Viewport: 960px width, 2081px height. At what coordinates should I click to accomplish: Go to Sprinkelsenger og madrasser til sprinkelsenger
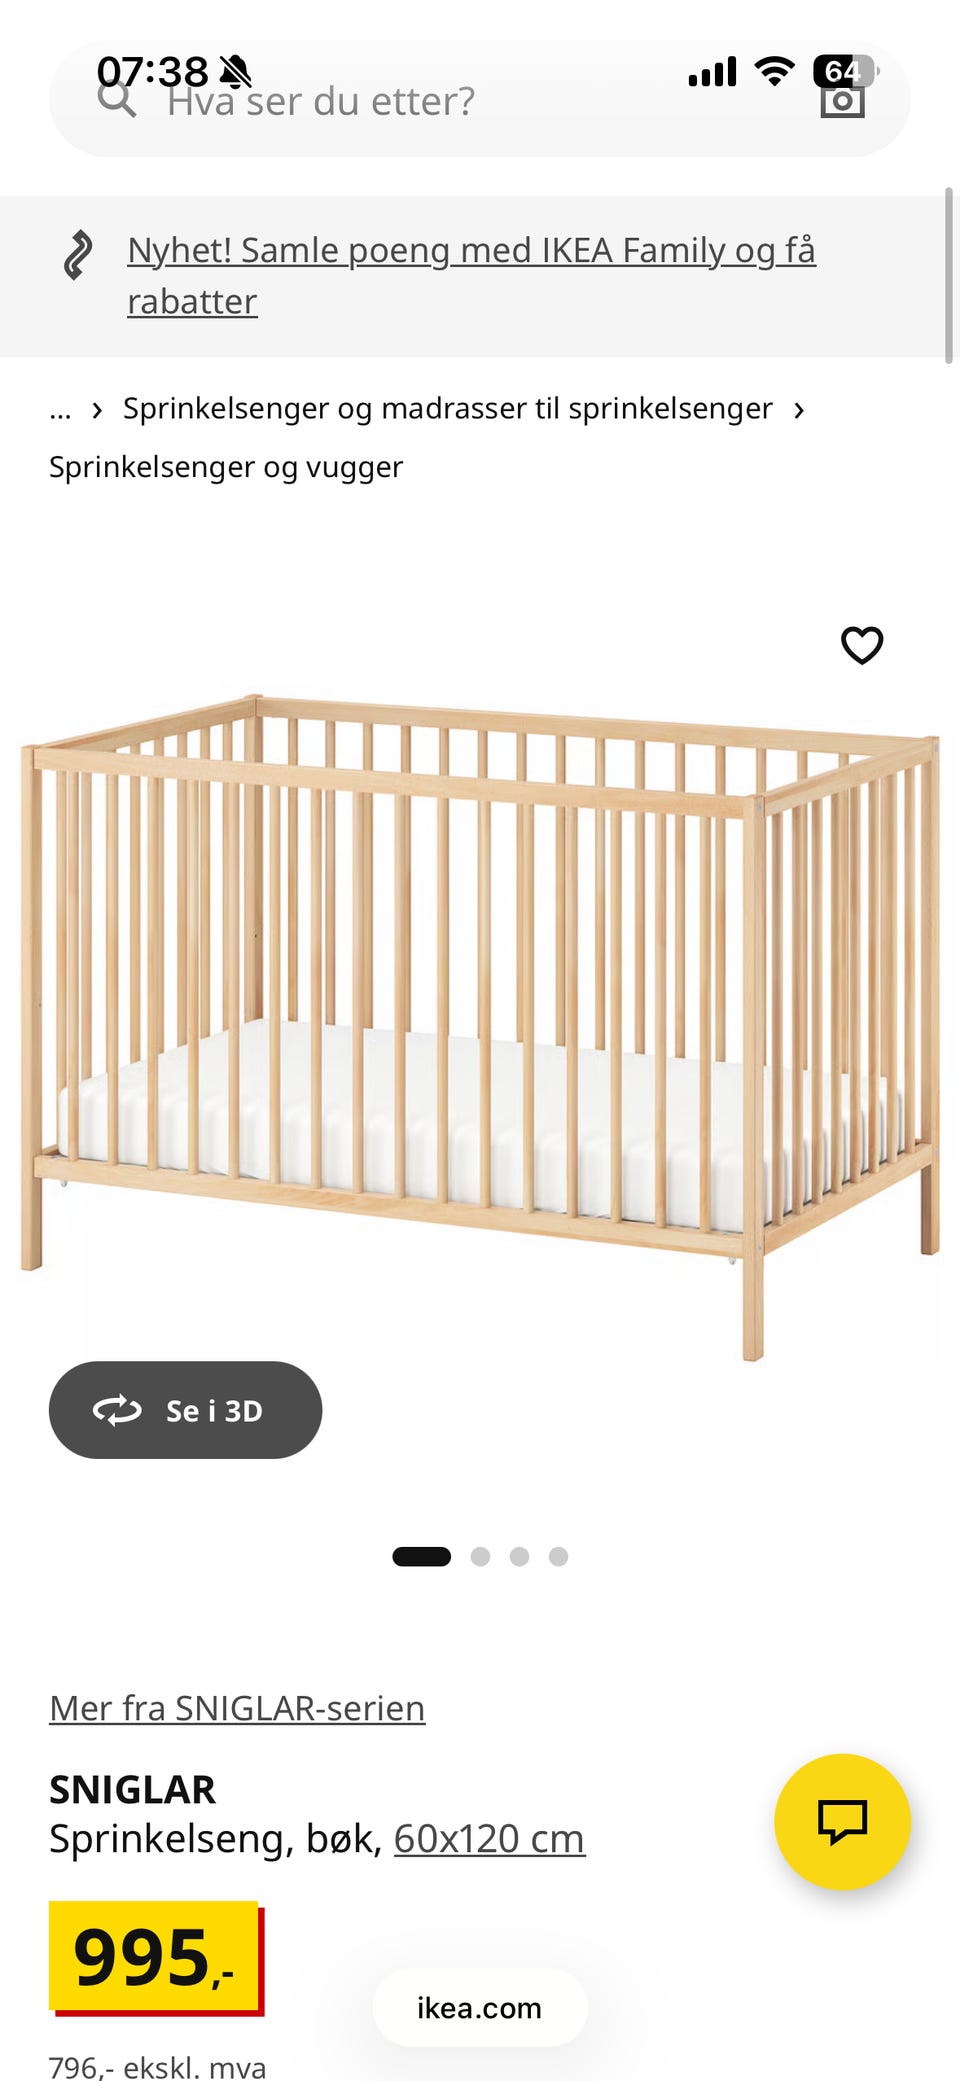click(x=448, y=408)
